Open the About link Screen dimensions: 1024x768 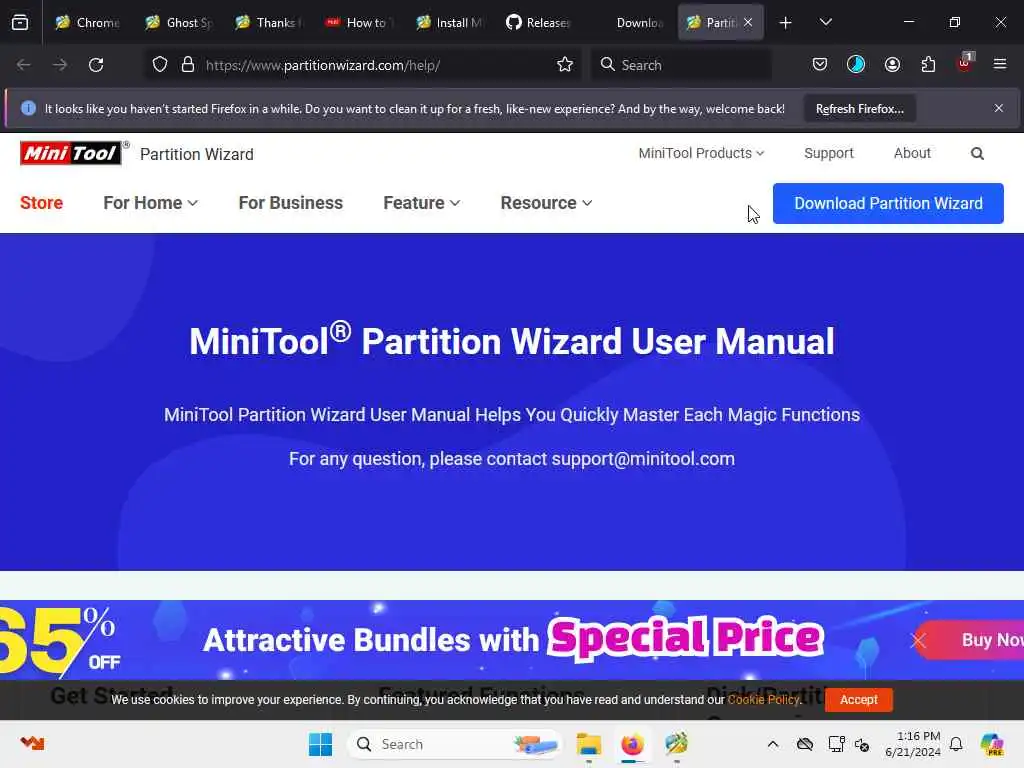912,153
